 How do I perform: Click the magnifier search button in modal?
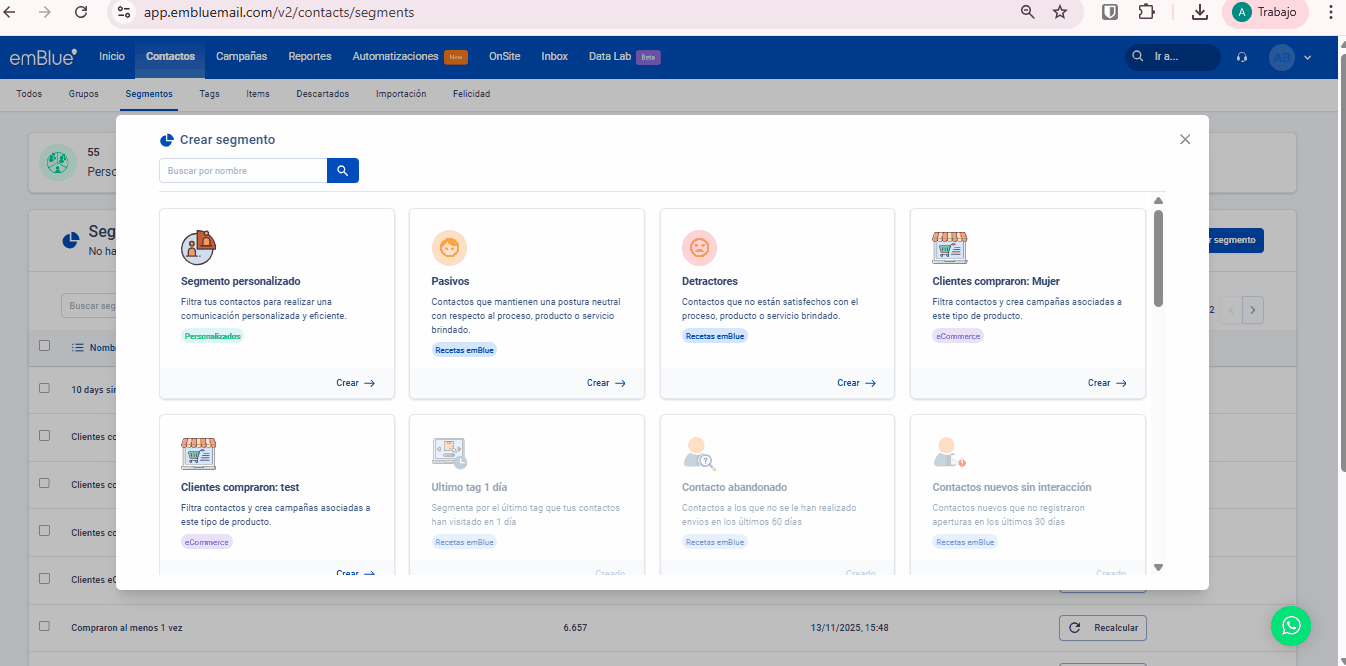coord(342,171)
